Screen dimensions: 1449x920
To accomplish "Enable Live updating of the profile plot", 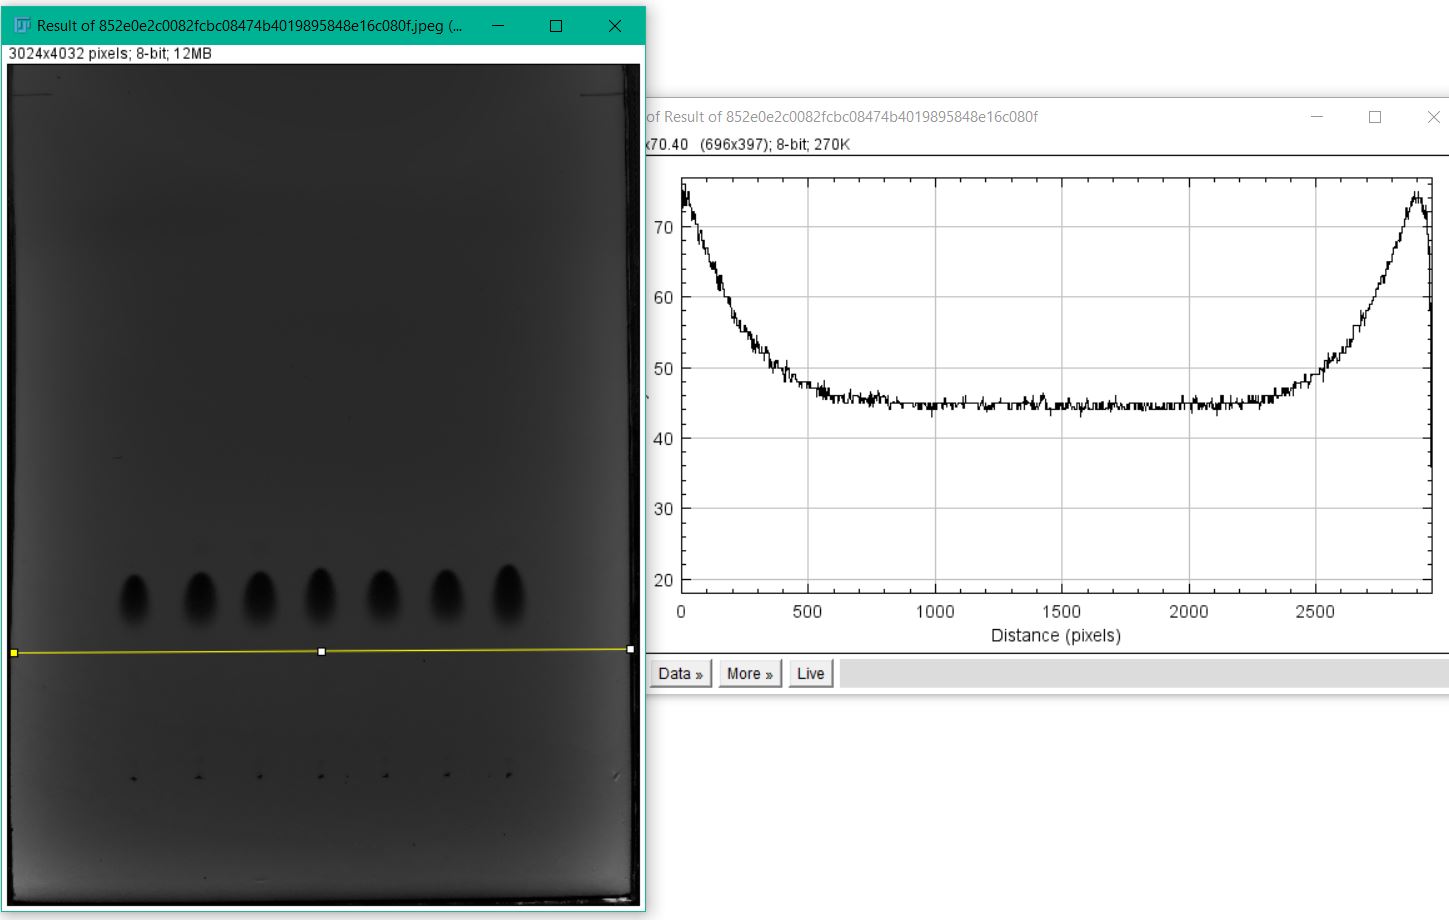I will [810, 673].
